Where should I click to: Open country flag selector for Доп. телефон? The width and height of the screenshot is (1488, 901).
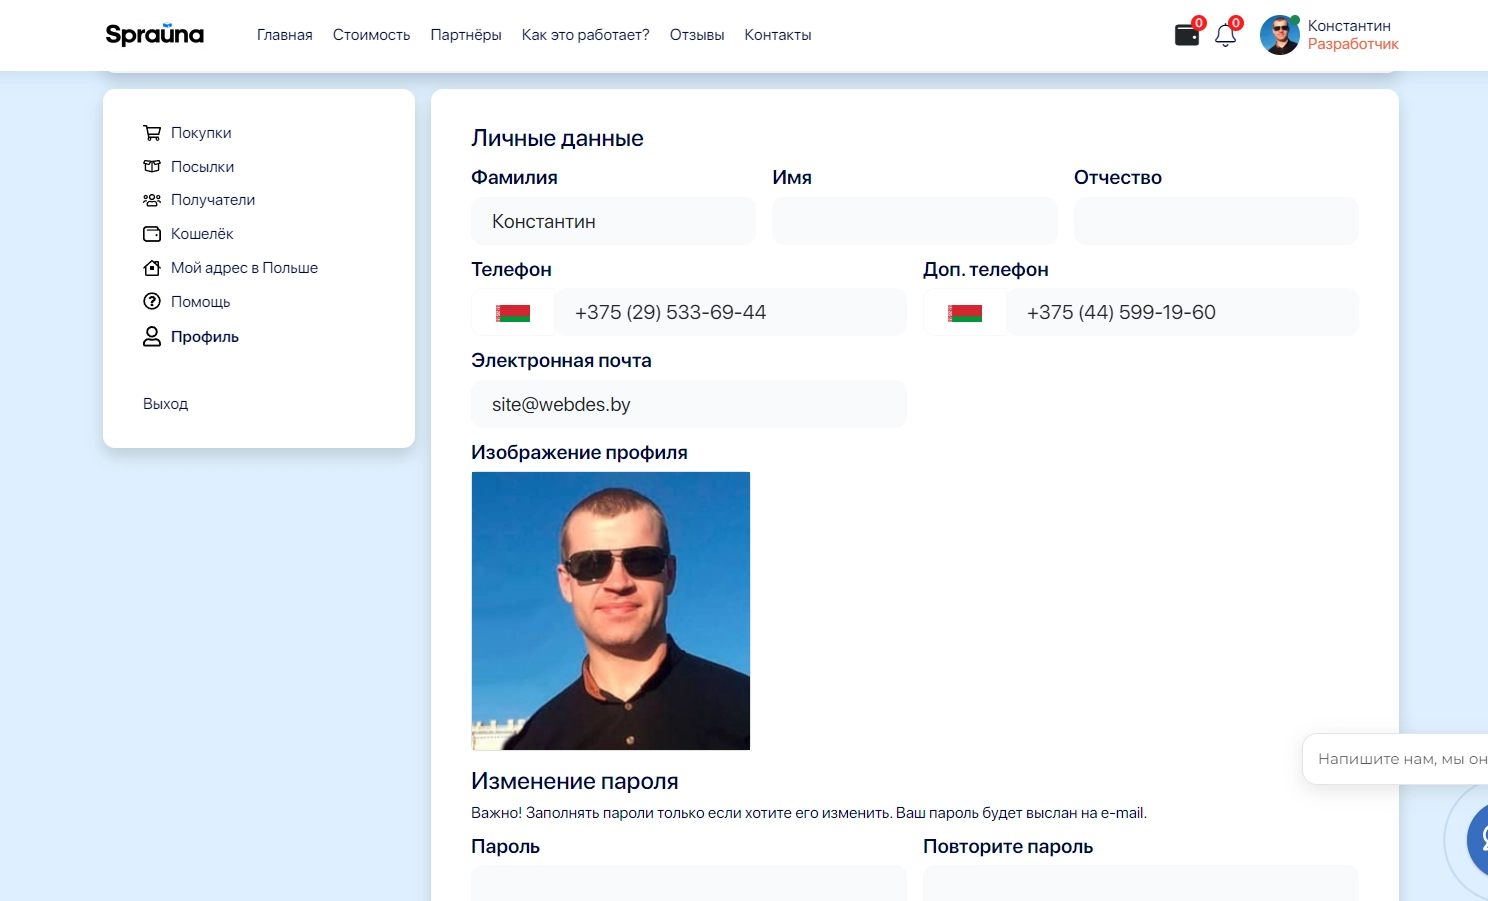tap(965, 313)
